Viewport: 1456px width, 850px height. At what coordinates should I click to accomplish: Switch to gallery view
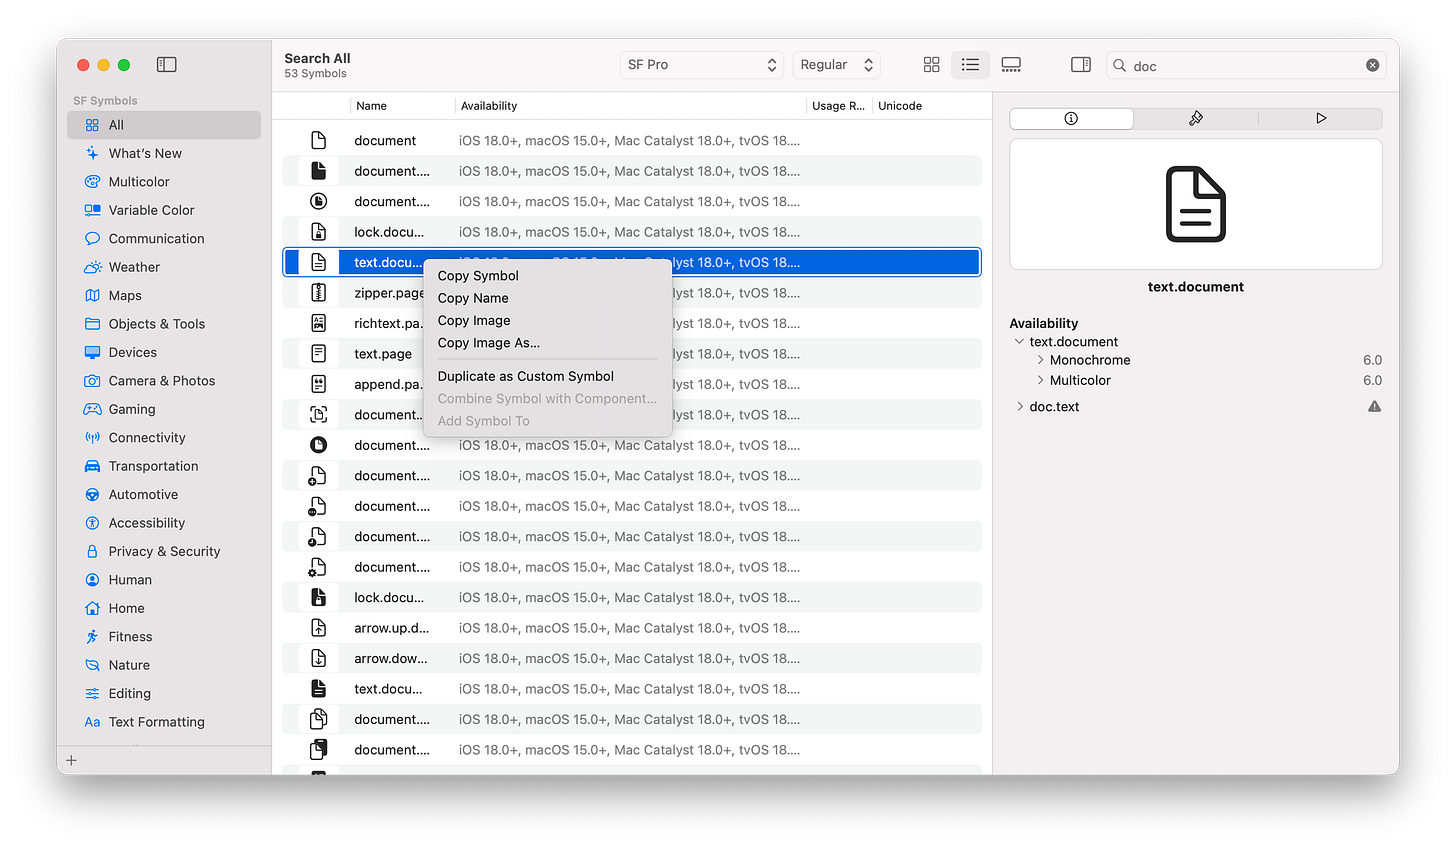pos(1011,65)
